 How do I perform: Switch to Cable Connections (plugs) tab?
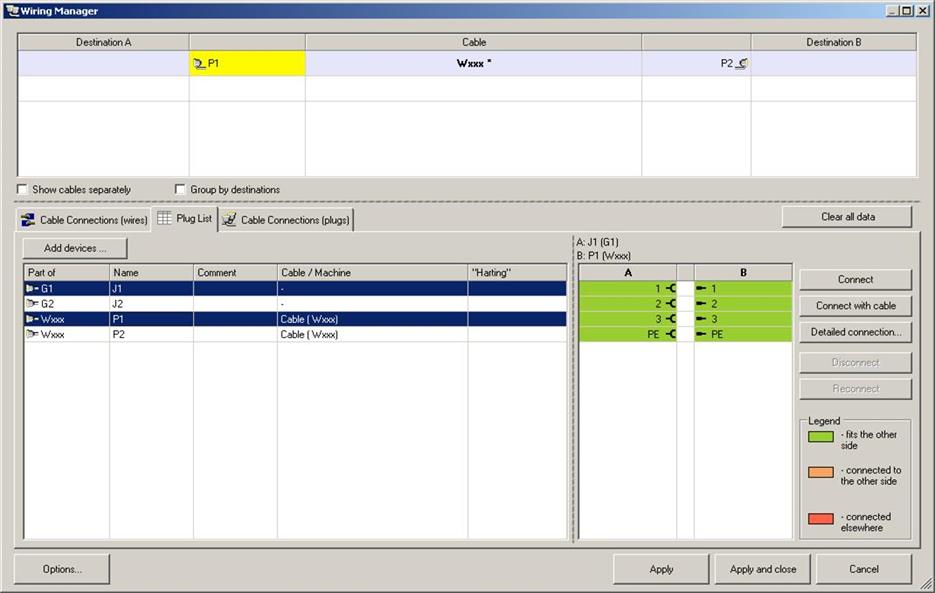[287, 220]
